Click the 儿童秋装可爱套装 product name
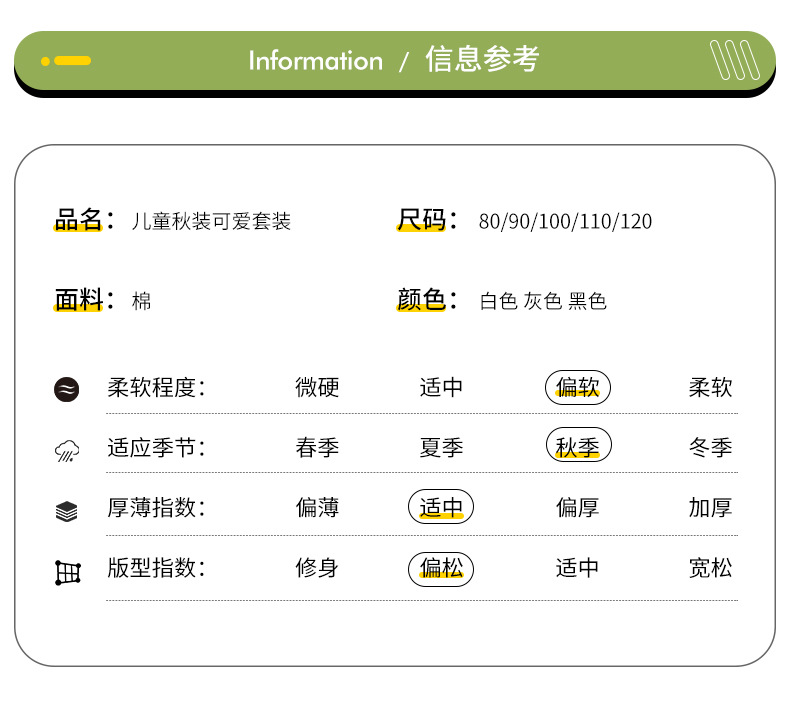 [211, 221]
